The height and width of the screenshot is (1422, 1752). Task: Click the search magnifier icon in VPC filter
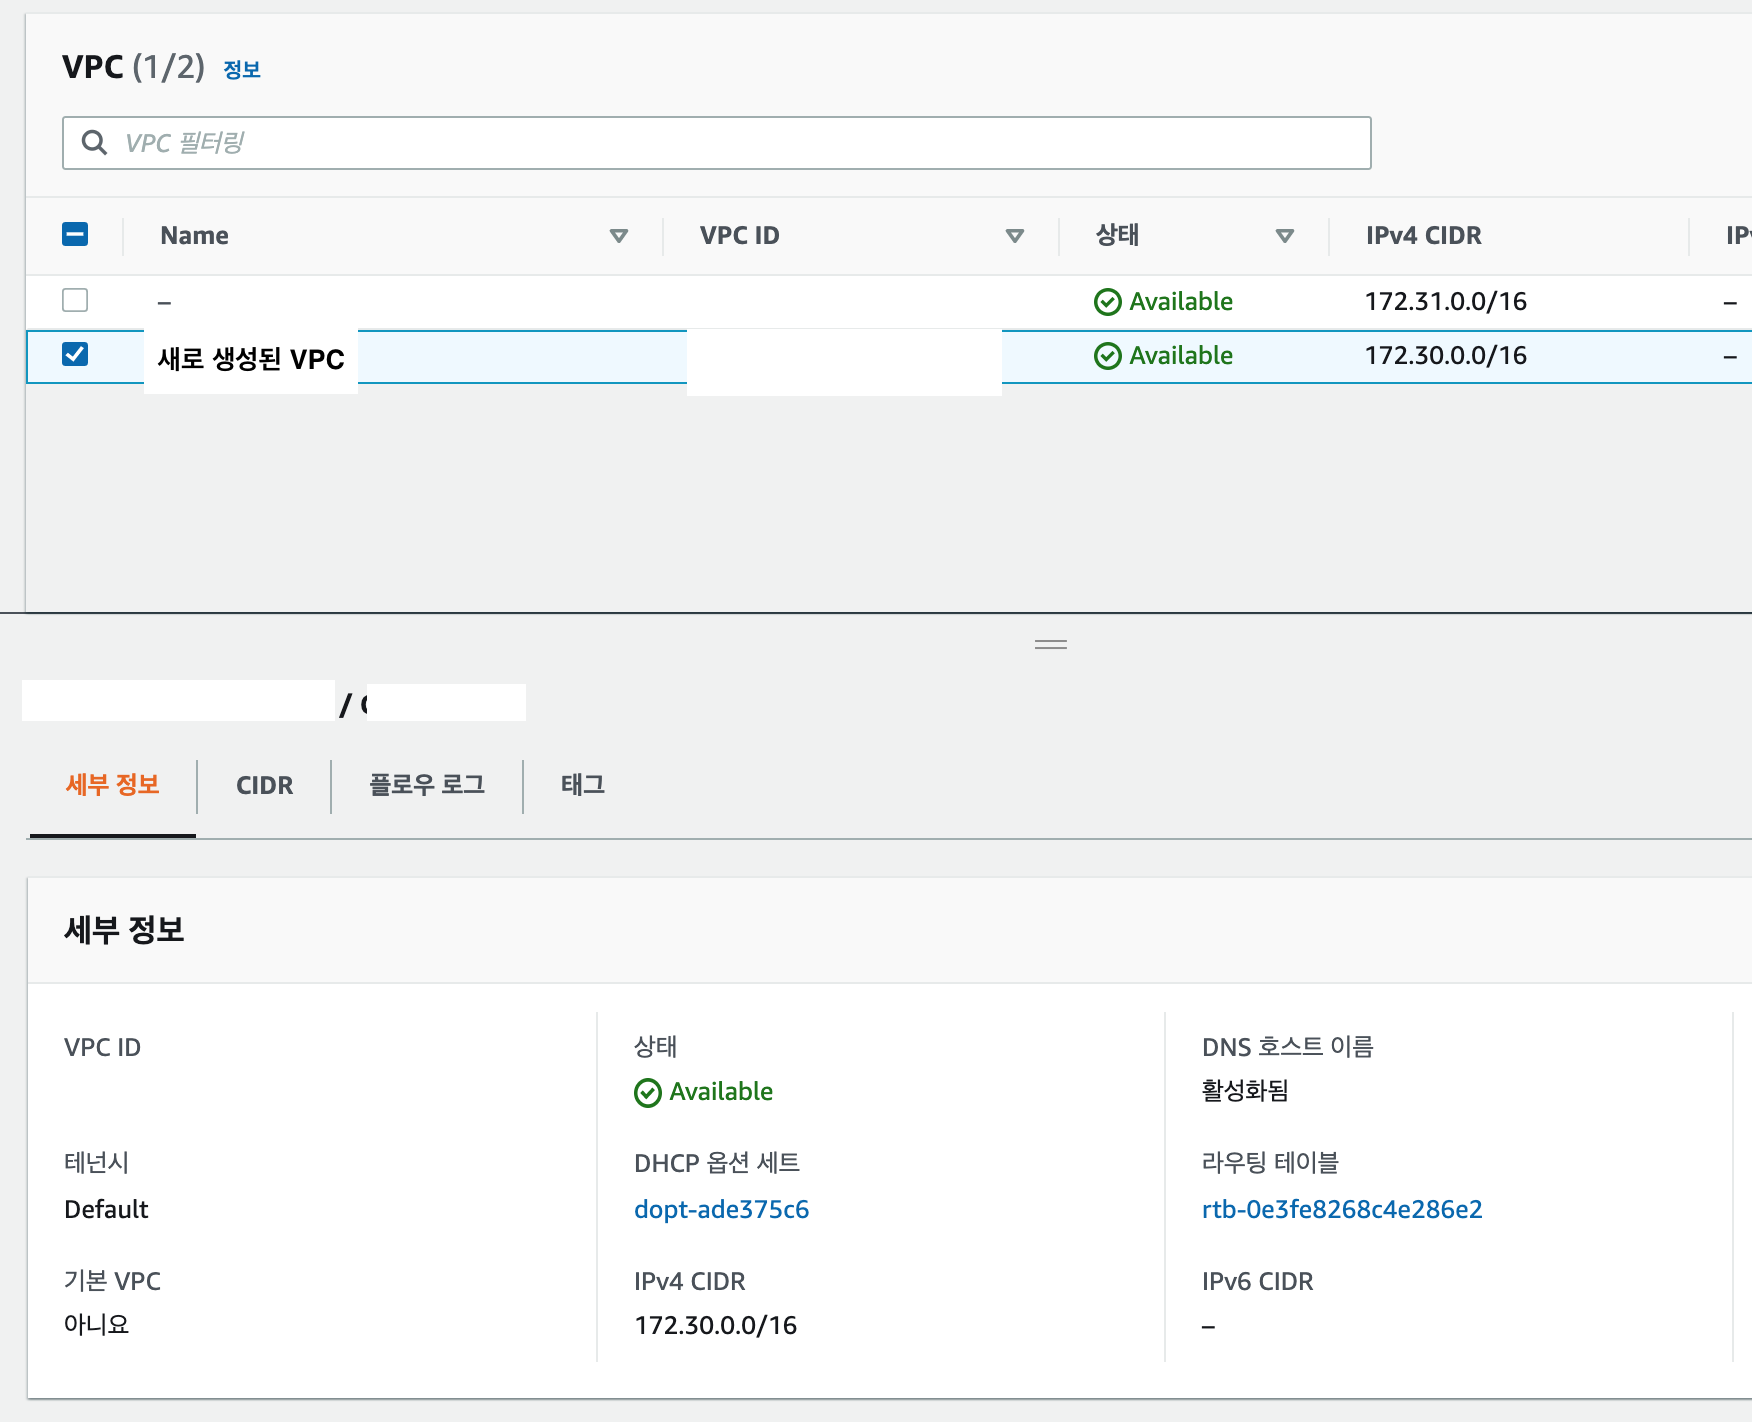coord(94,143)
